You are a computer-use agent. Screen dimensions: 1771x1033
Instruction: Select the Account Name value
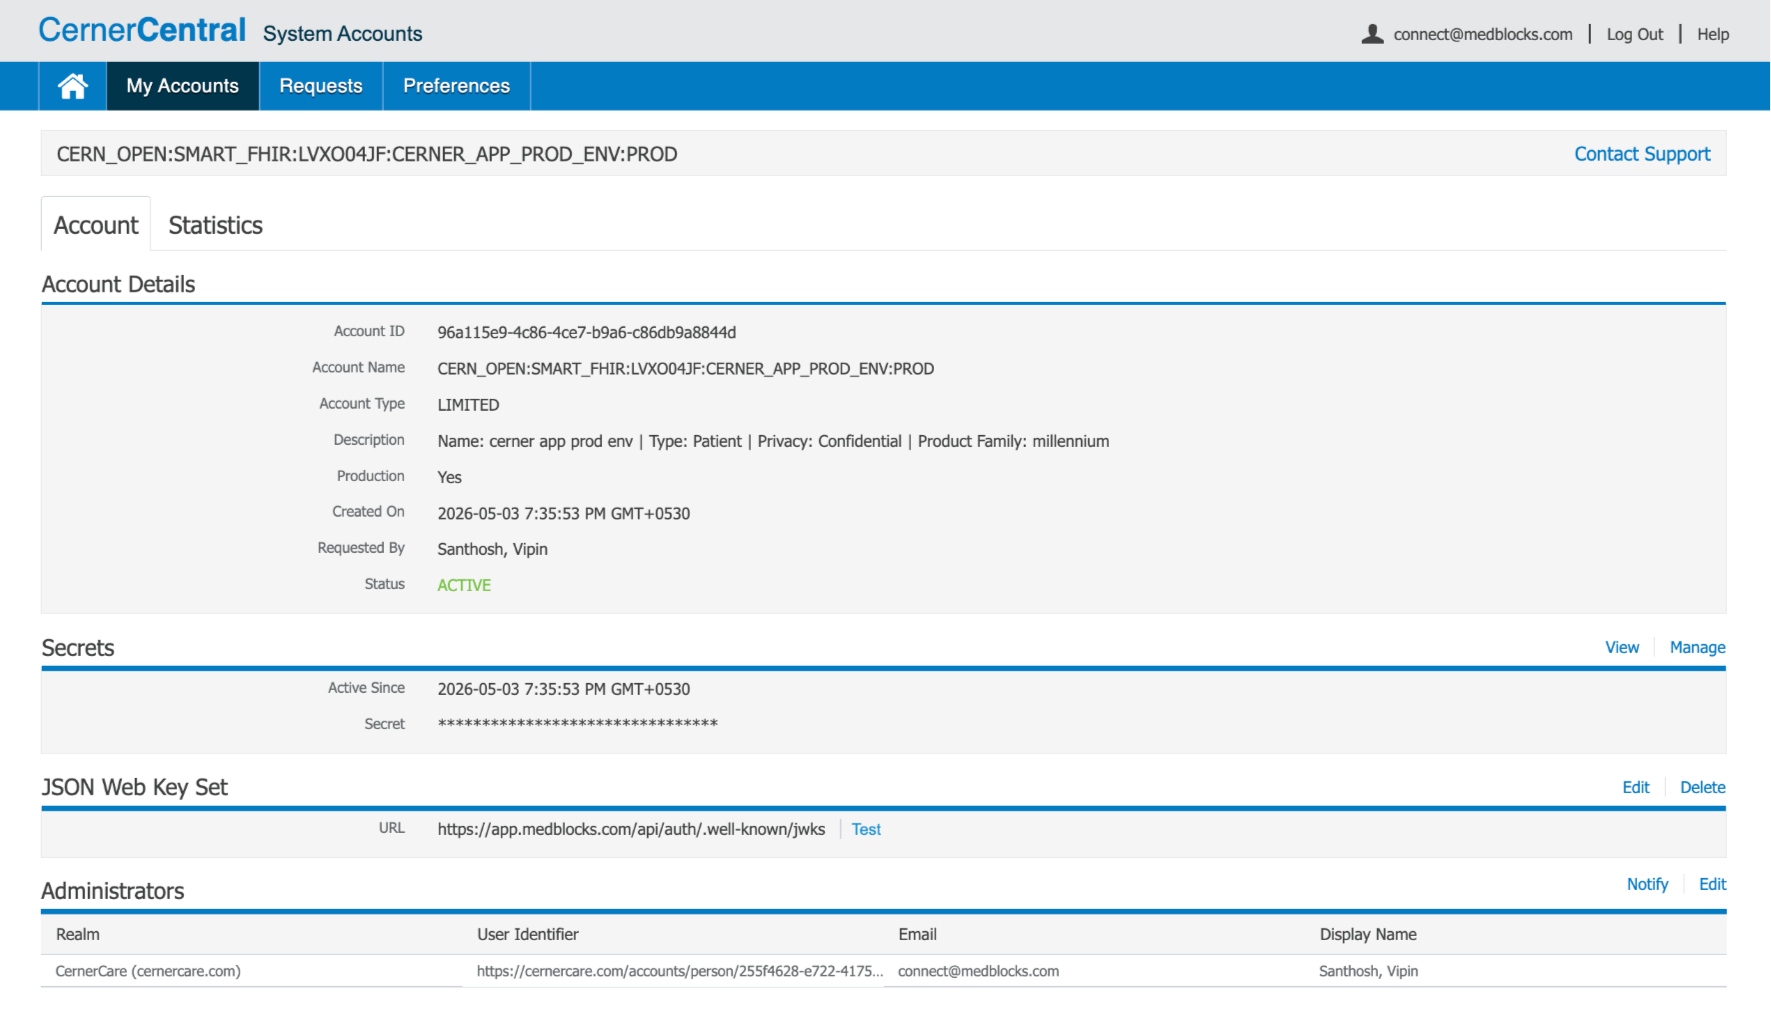pos(686,368)
